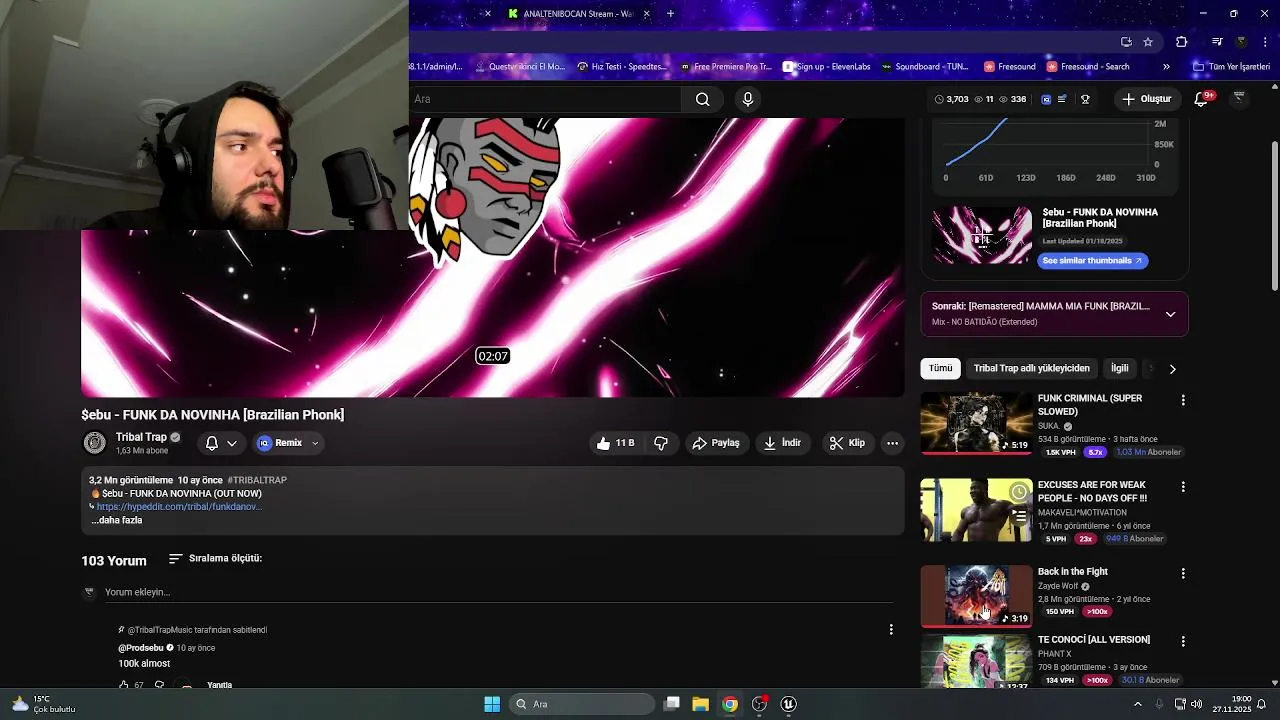This screenshot has height=720, width=1280.
Task: Expand the Sonraki up-next mix chevron
Action: (x=1170, y=314)
